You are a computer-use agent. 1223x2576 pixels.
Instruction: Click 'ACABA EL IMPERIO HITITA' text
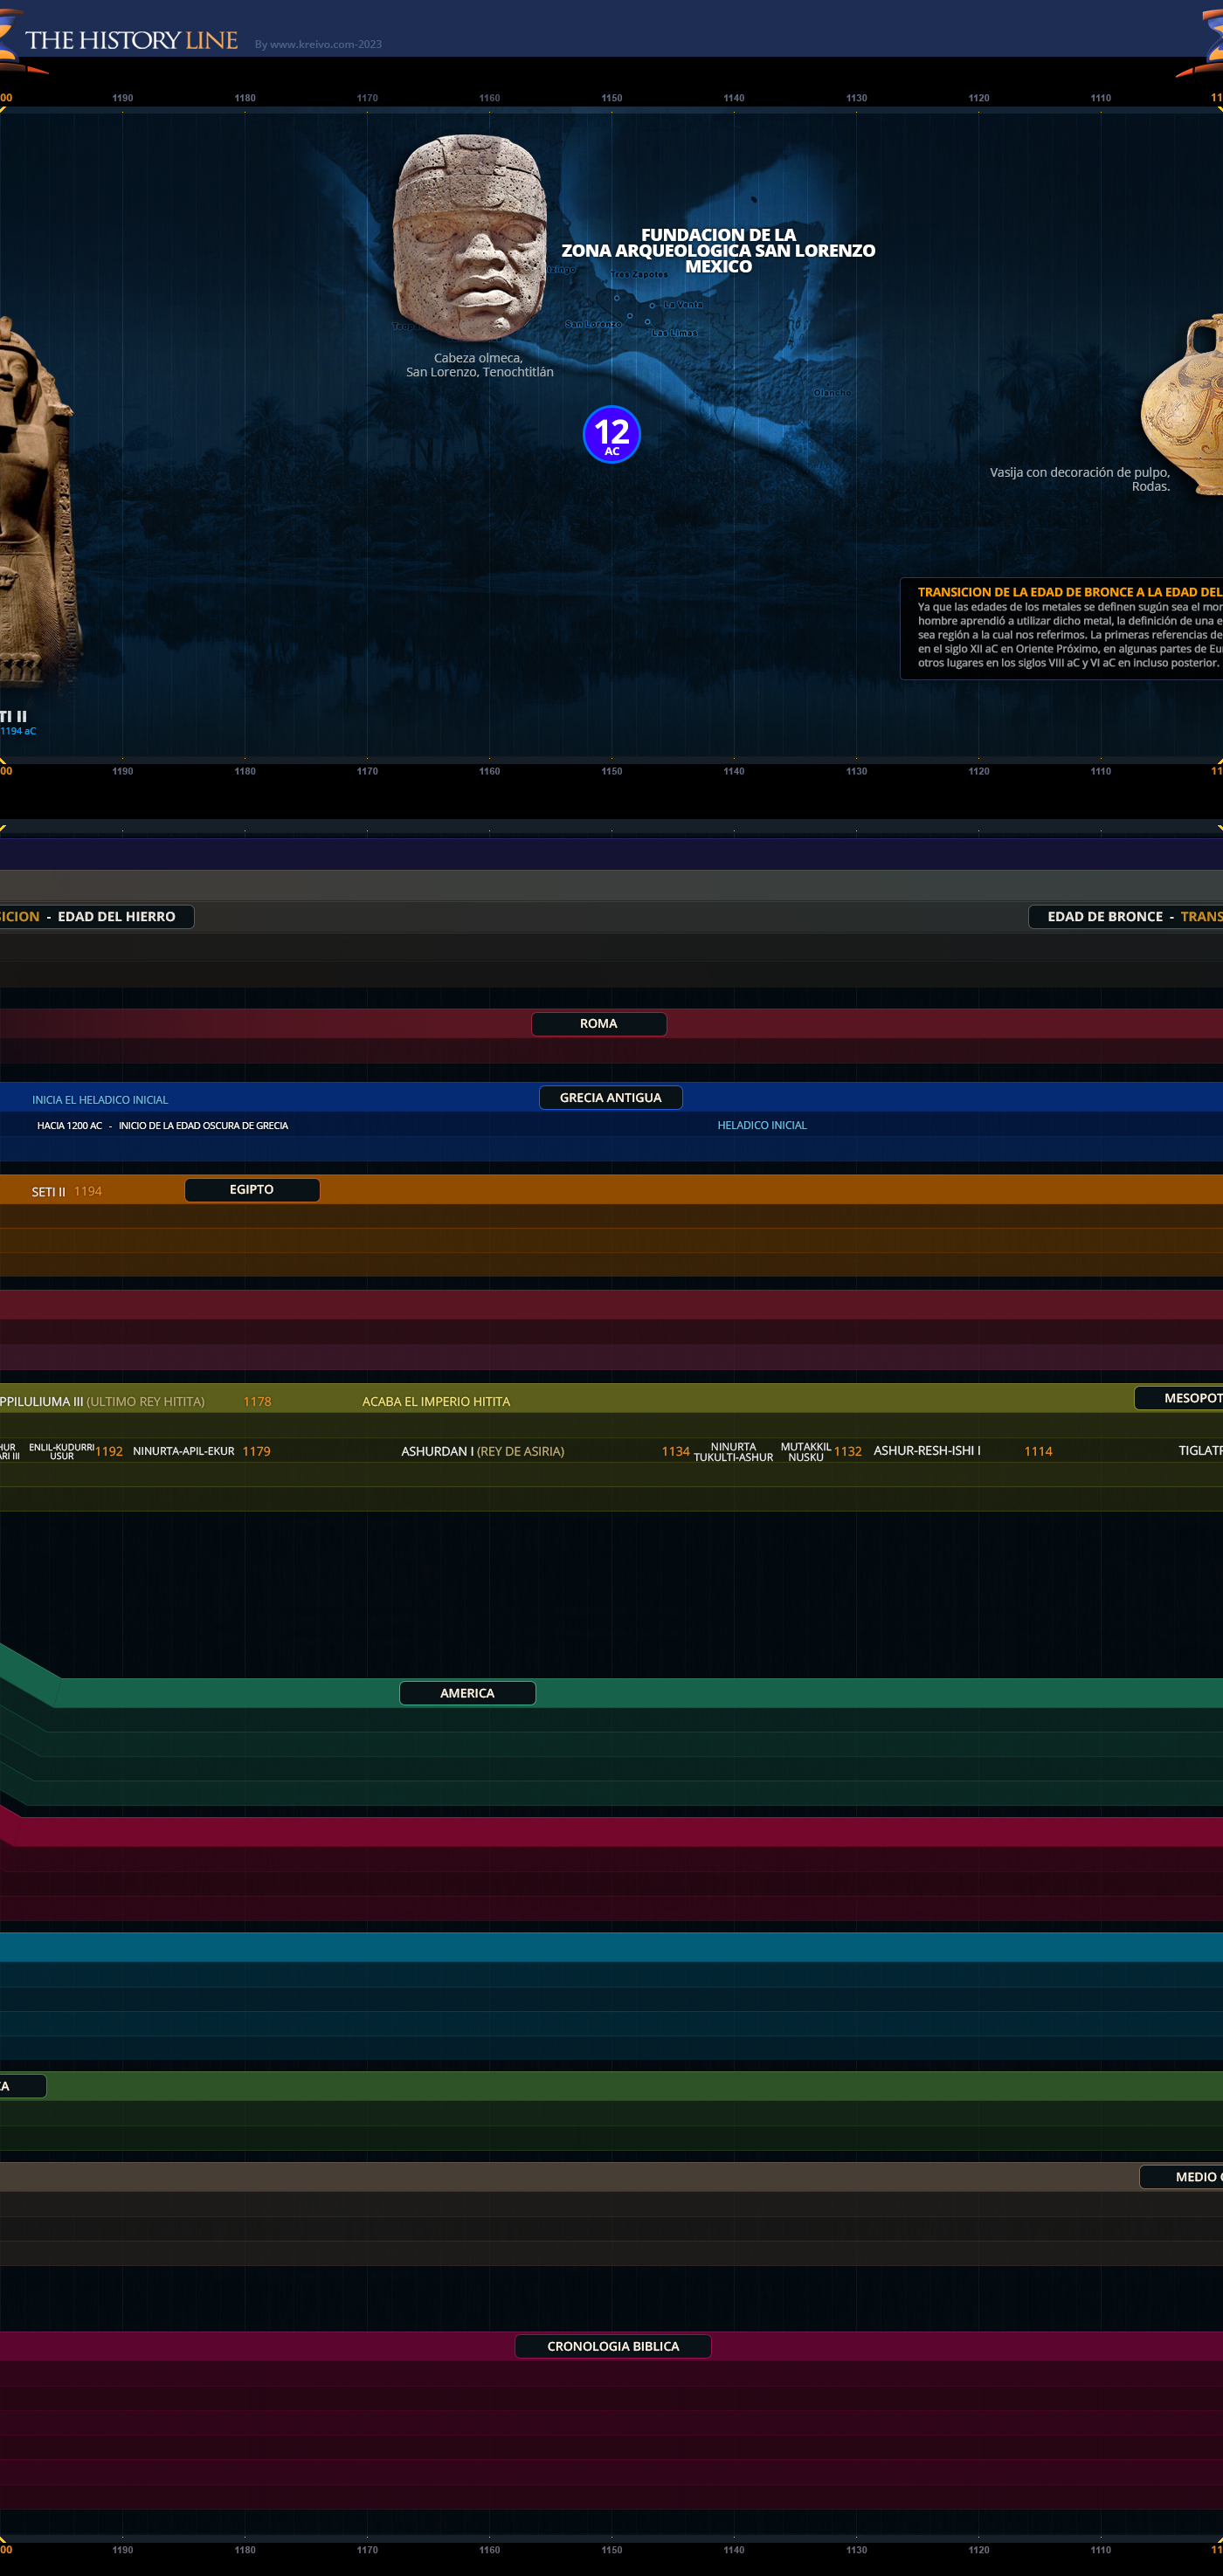pyautogui.click(x=436, y=1402)
